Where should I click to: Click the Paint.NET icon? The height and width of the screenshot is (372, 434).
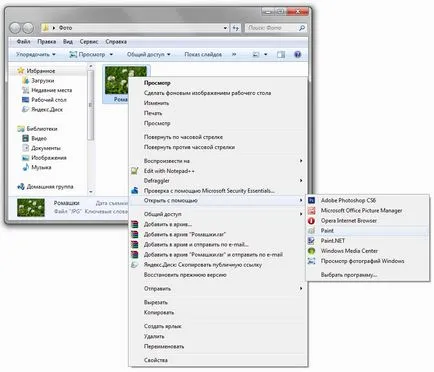[x=311, y=241]
